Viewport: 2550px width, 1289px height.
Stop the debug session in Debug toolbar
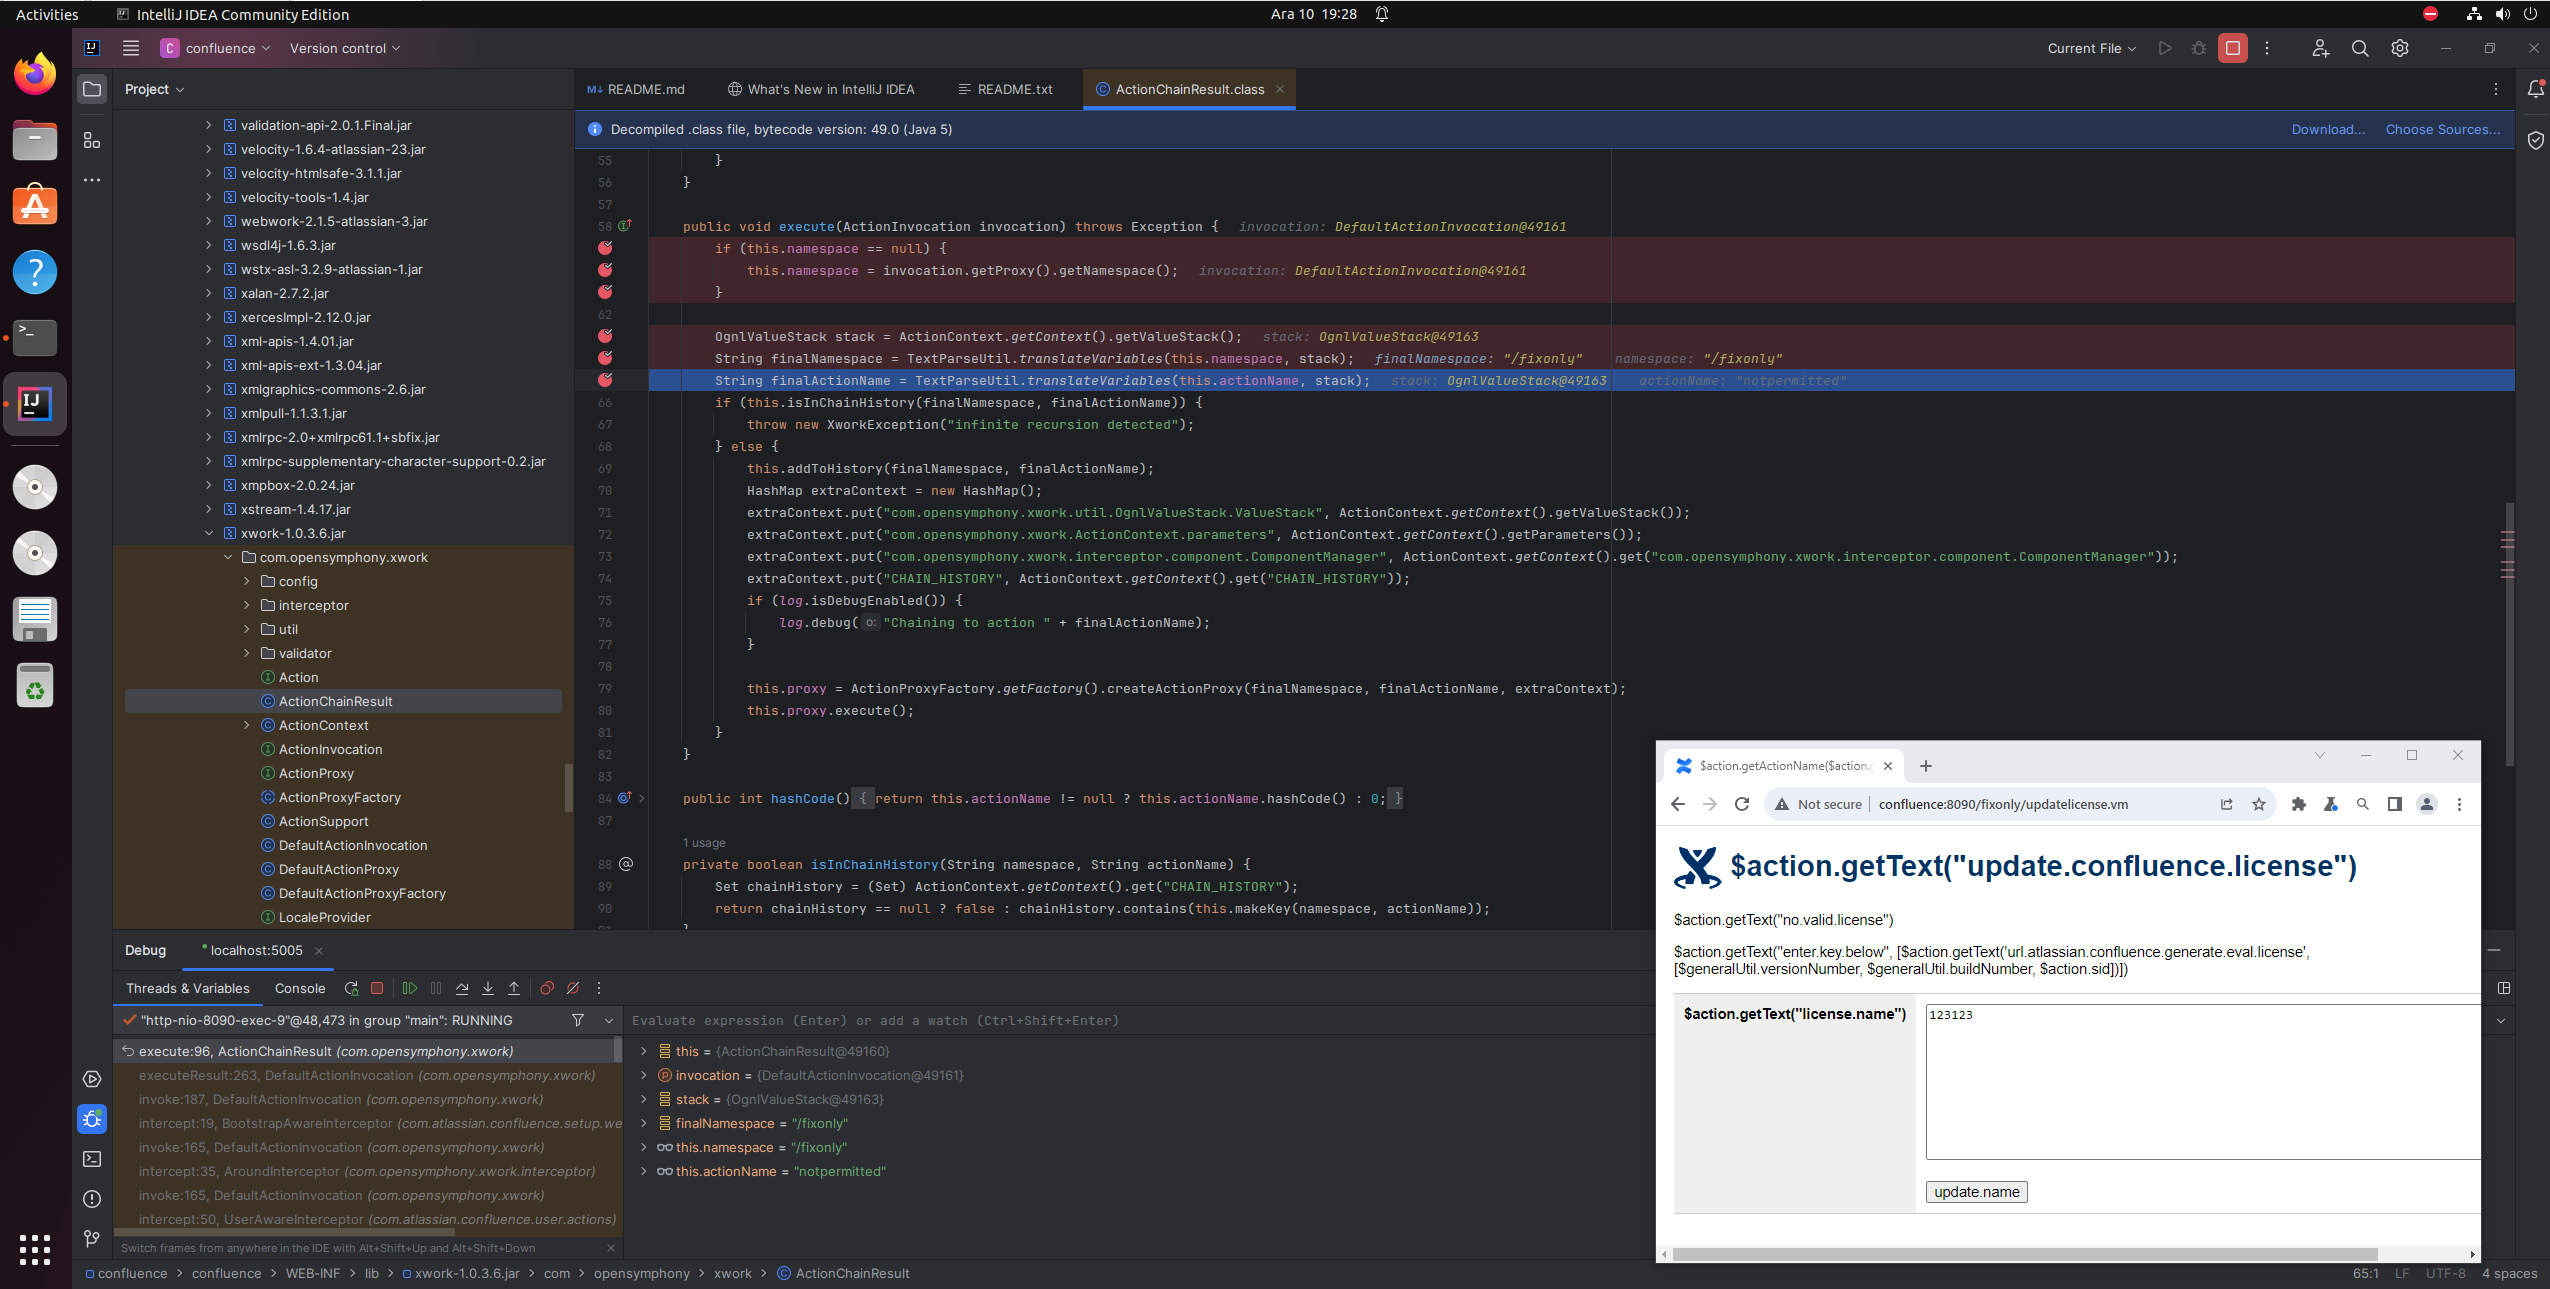coord(377,988)
